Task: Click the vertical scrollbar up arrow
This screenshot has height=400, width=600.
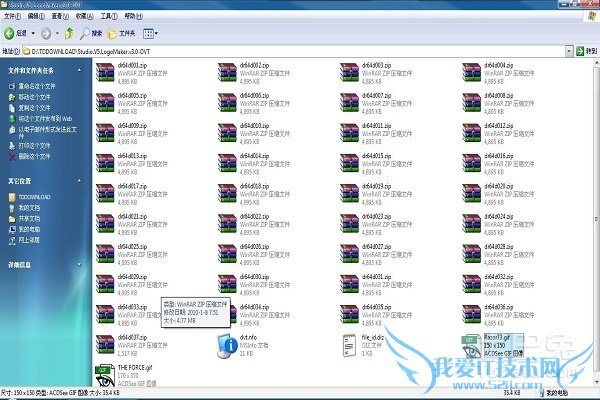Action: (597, 64)
